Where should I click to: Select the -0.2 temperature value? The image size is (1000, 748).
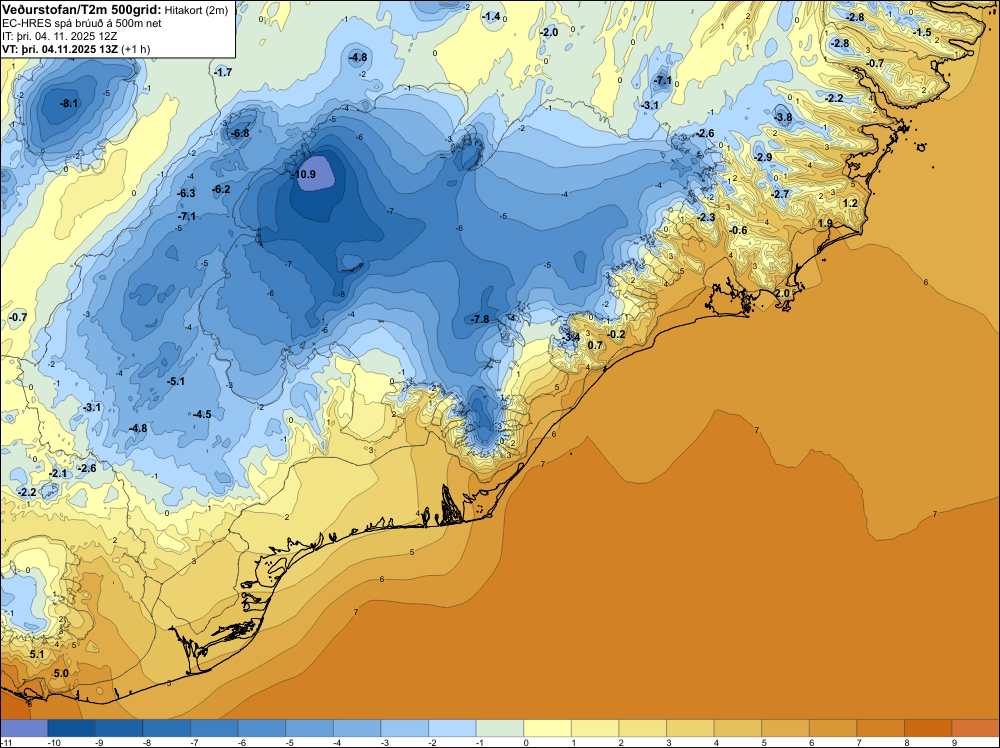[616, 334]
